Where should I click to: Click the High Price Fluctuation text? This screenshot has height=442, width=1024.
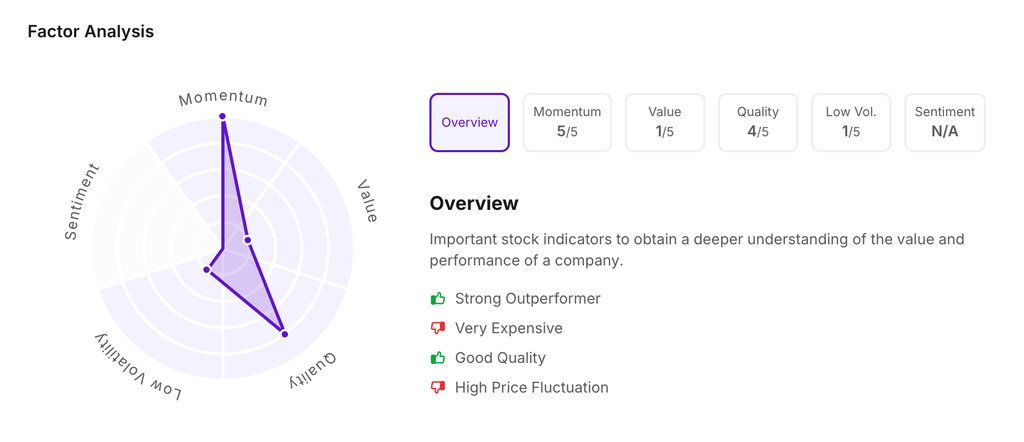(531, 387)
